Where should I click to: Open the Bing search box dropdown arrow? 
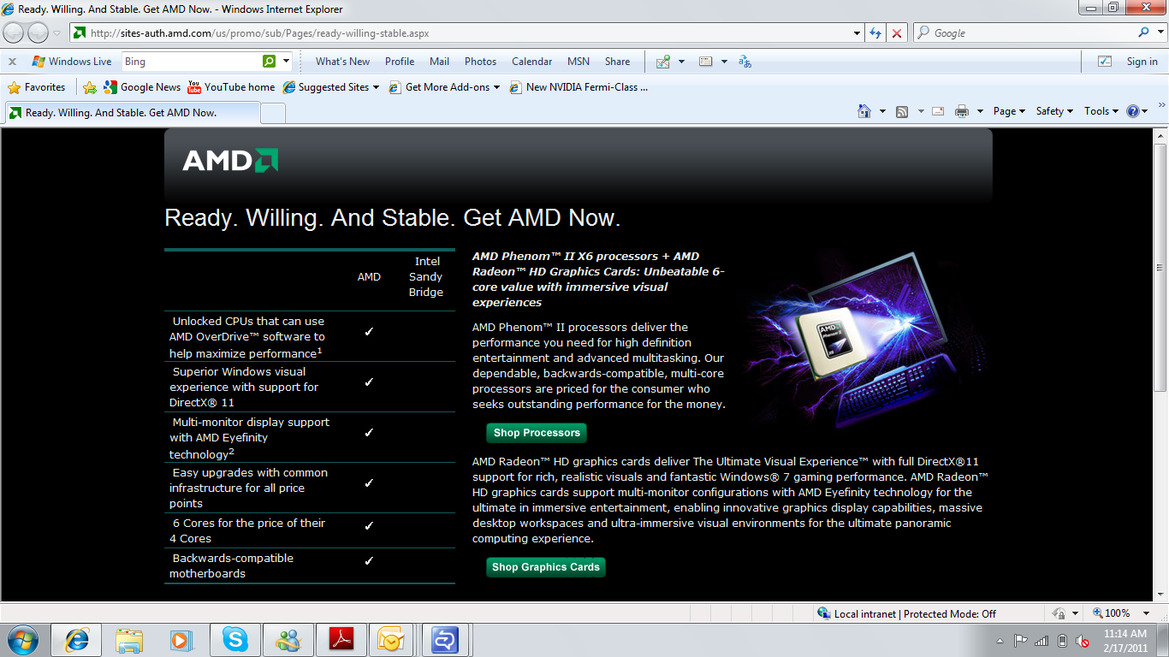[x=286, y=61]
